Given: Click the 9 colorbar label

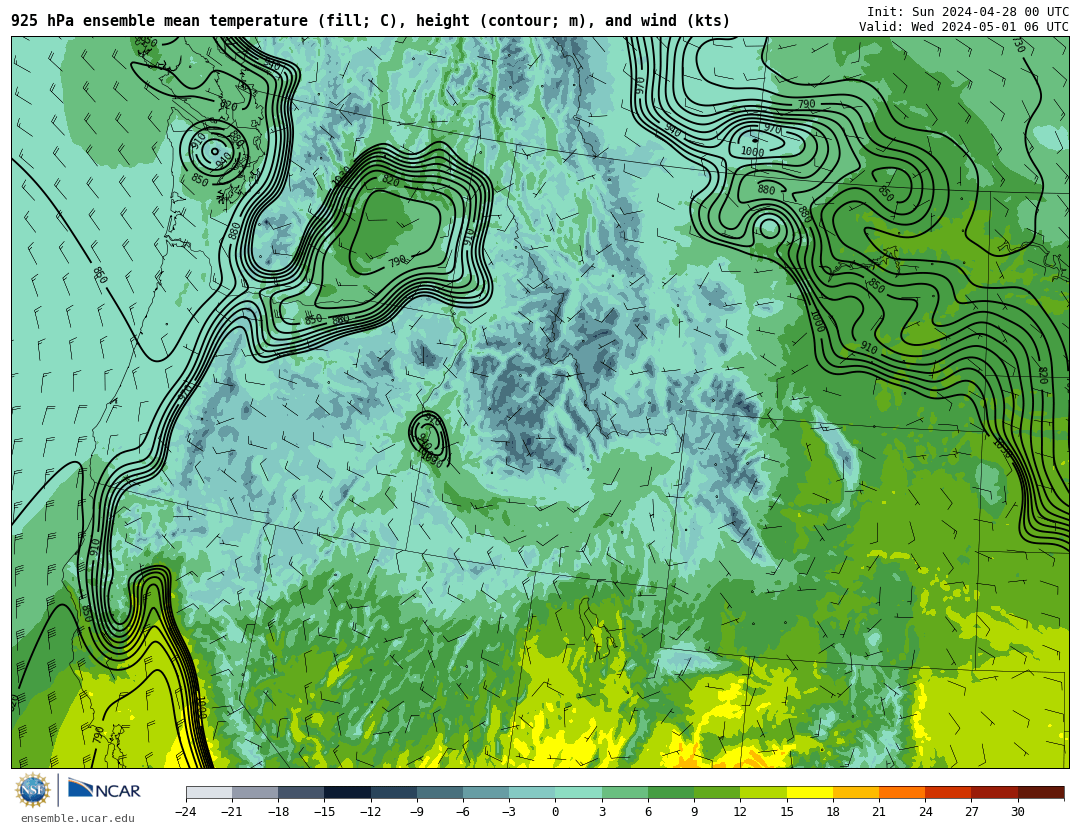Looking at the screenshot, I should click(694, 812).
